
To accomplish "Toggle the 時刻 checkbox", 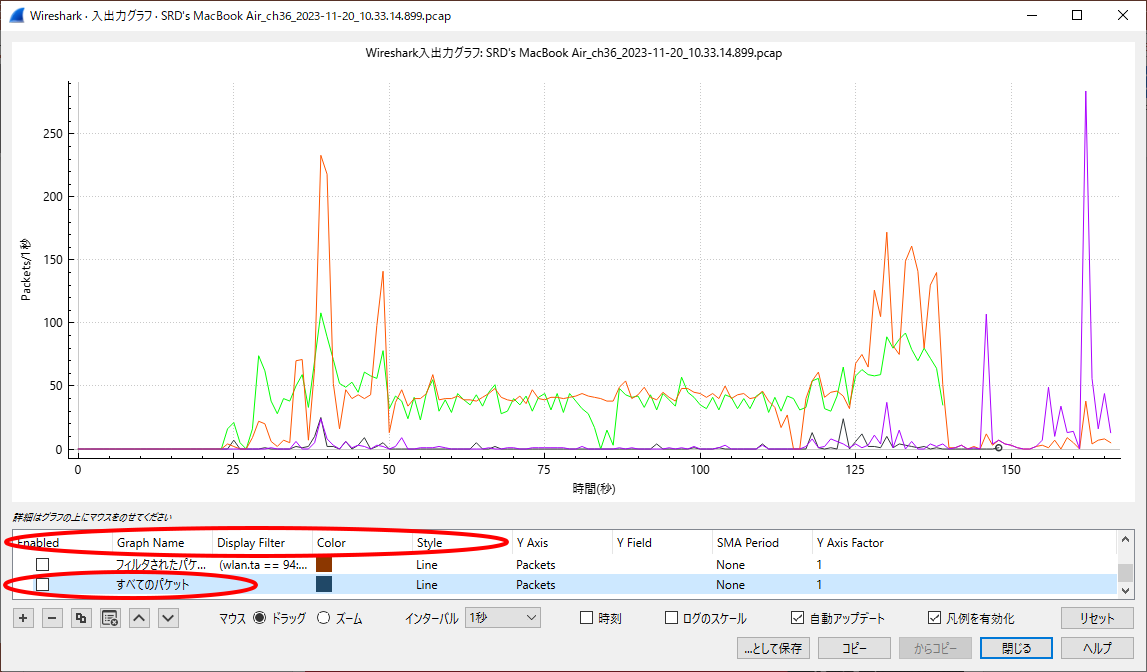I will [x=588, y=618].
